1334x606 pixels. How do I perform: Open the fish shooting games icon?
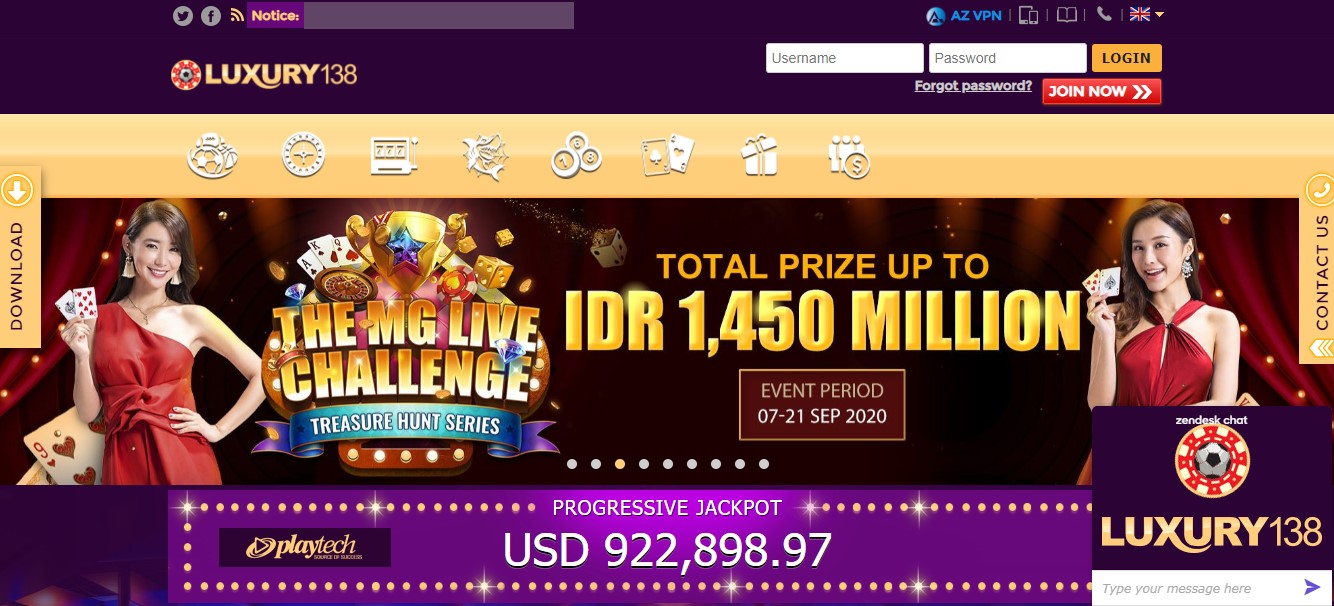[485, 156]
